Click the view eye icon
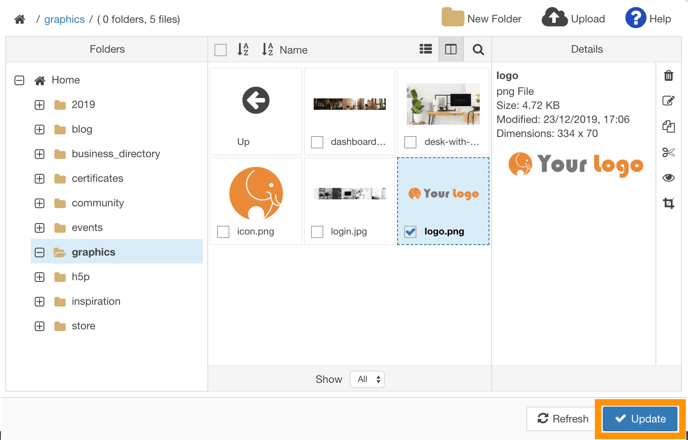Screen dimensions: 688x440 pos(669,178)
